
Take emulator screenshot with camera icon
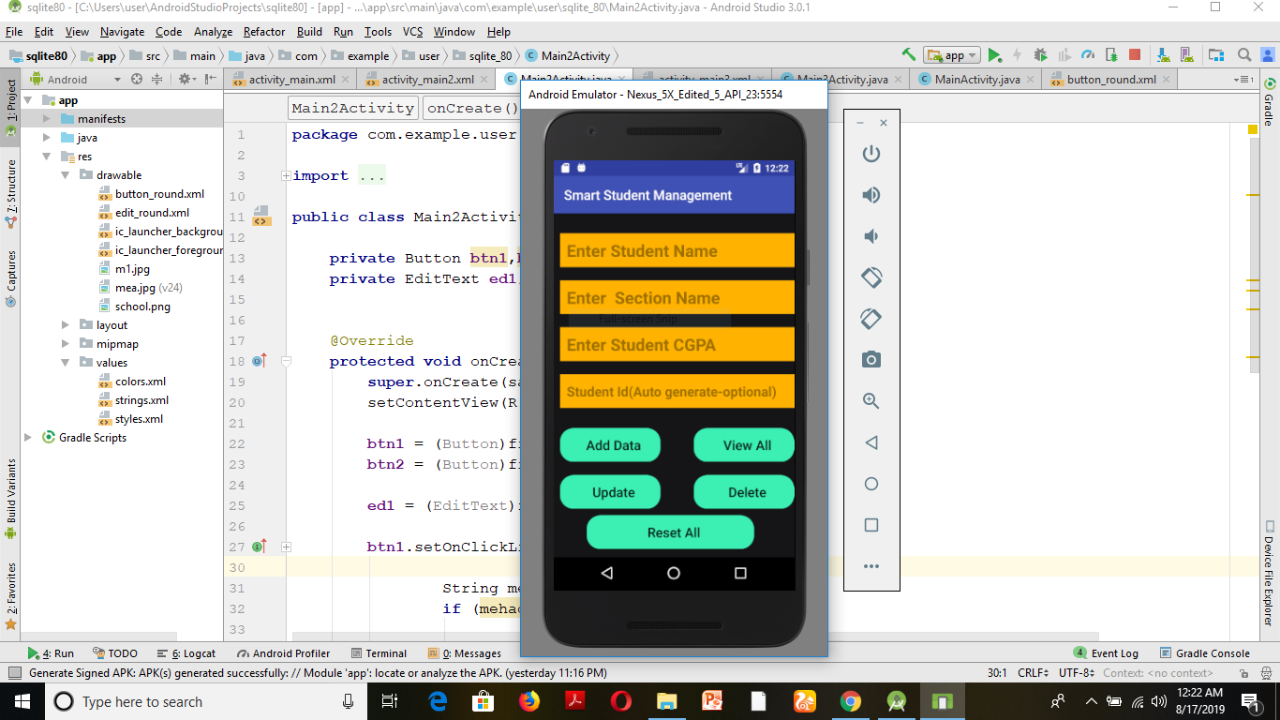[x=871, y=360]
